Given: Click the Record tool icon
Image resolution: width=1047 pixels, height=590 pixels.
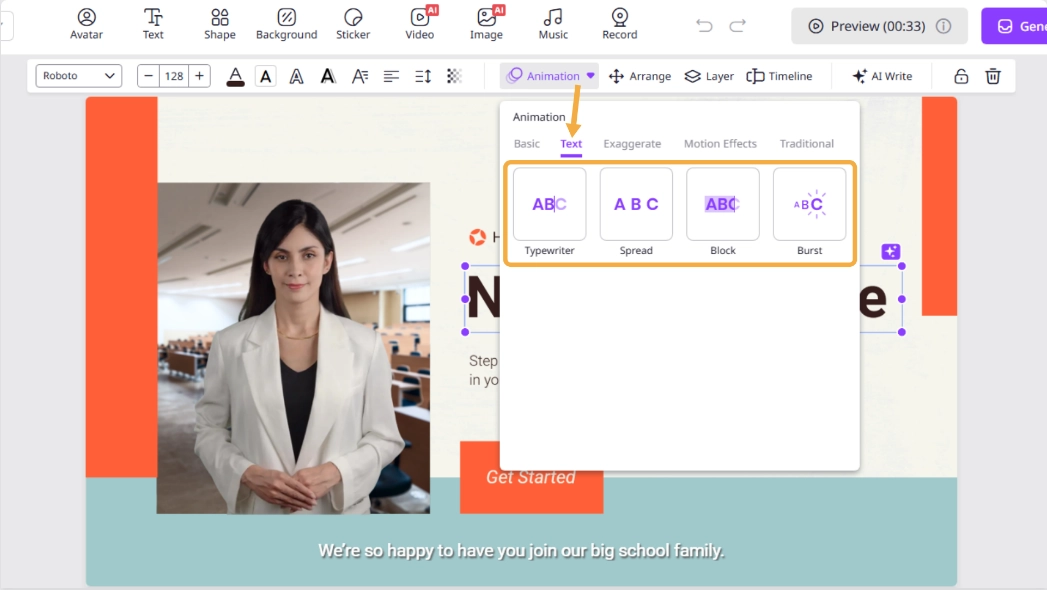Looking at the screenshot, I should pos(619,17).
